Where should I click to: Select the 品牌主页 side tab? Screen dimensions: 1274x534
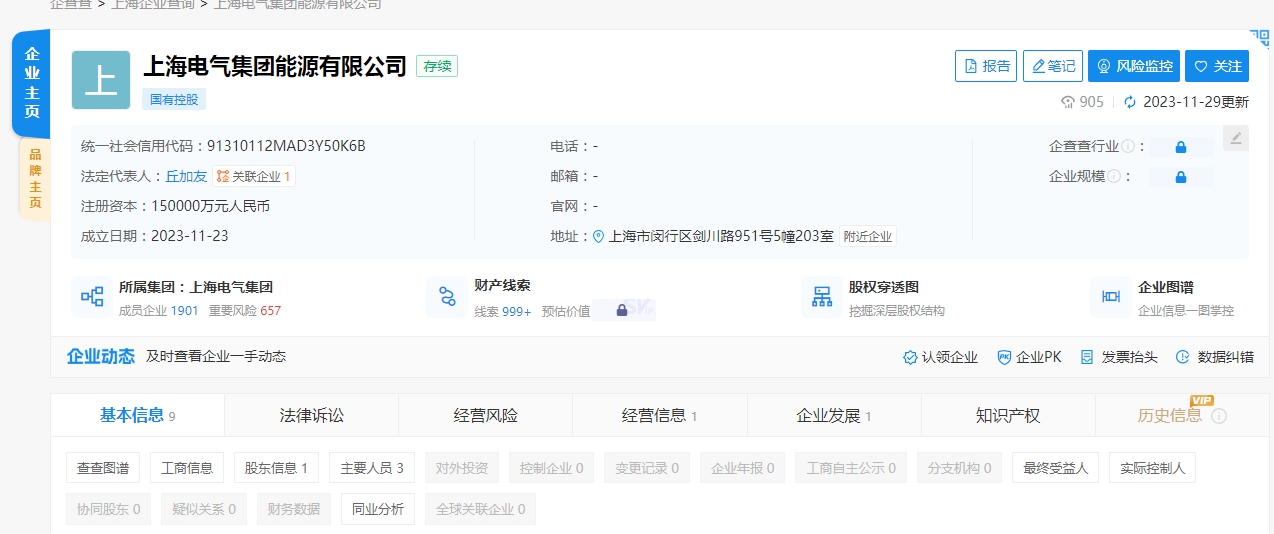tap(34, 178)
